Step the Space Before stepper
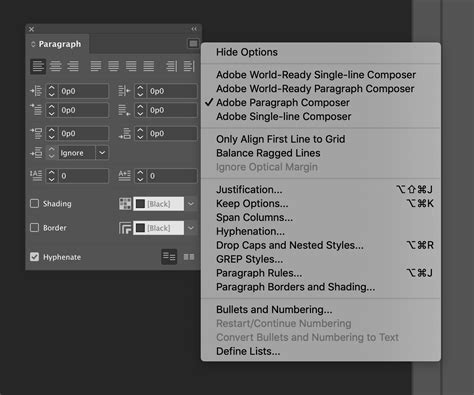The width and height of the screenshot is (474, 395). click(51, 133)
